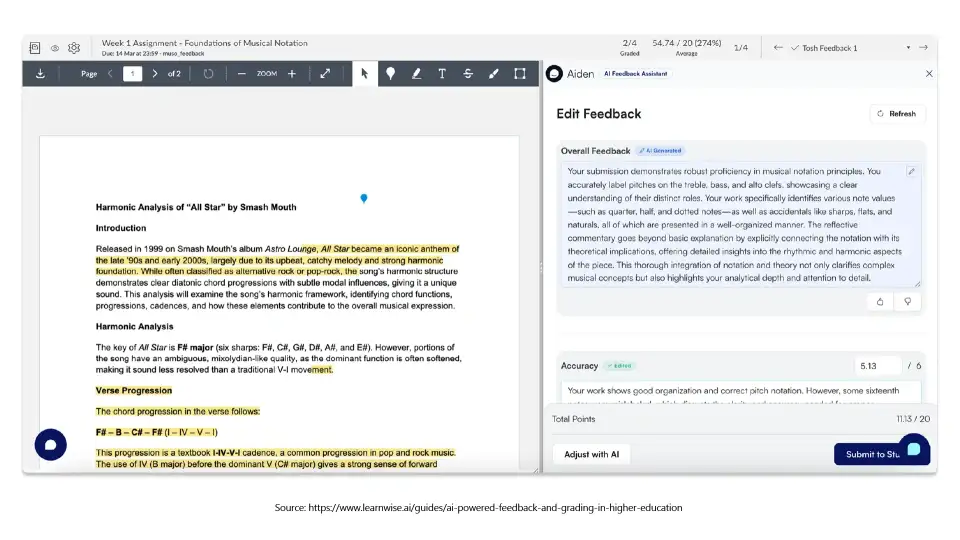Close the Aiden assistant panel

(x=929, y=74)
